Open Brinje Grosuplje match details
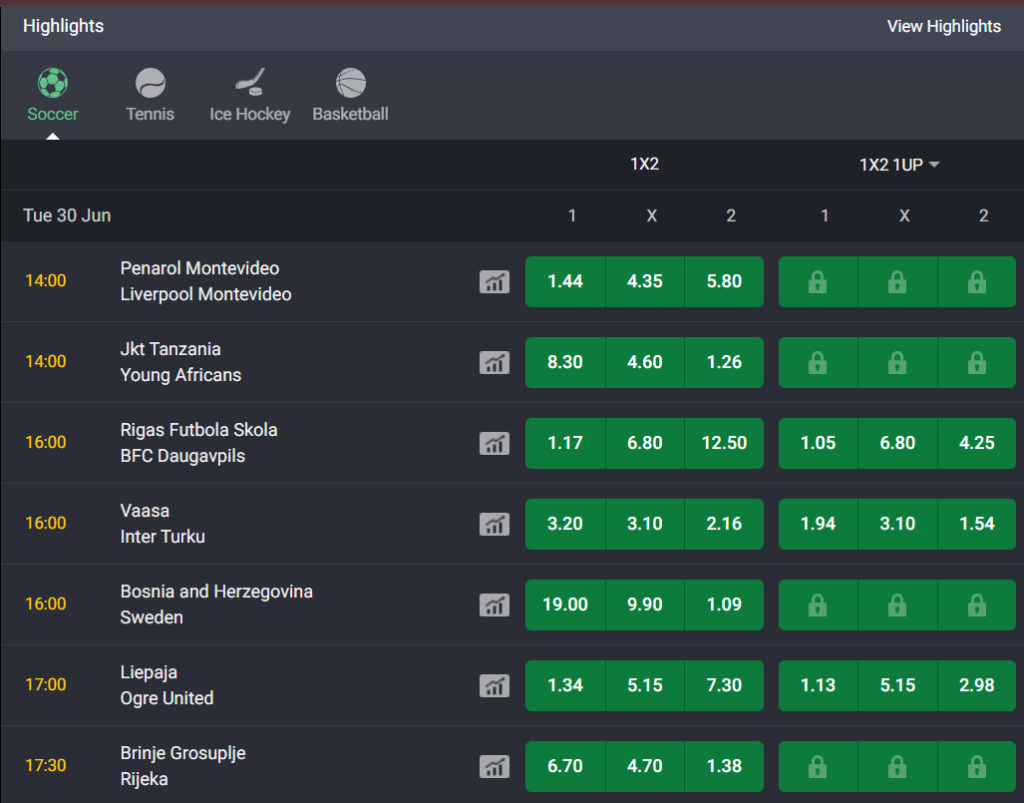The height and width of the screenshot is (803, 1024). click(183, 766)
